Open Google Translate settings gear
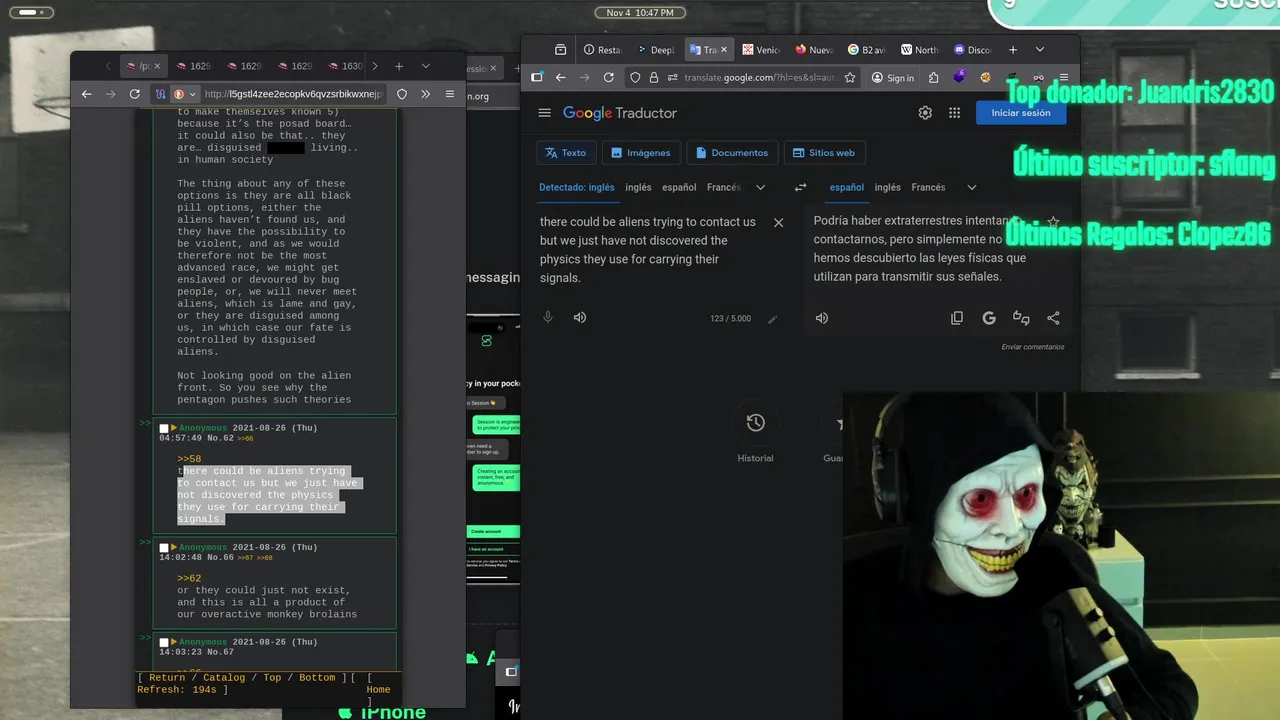The image size is (1280, 720). [925, 113]
